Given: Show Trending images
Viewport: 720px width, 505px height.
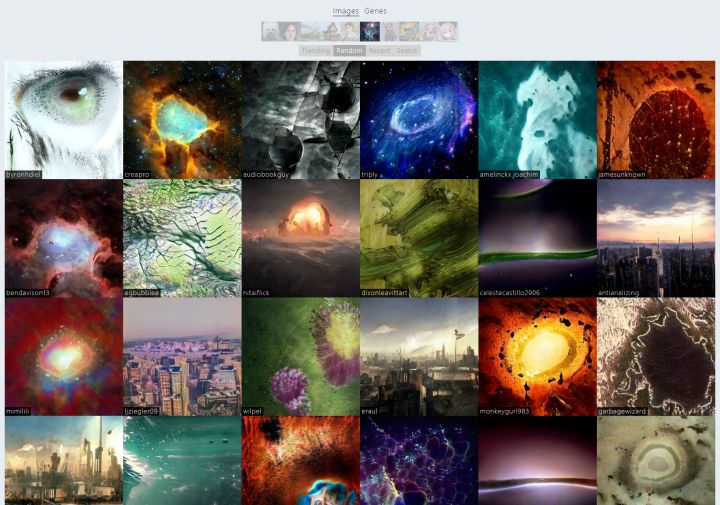Looking at the screenshot, I should [x=316, y=50].
